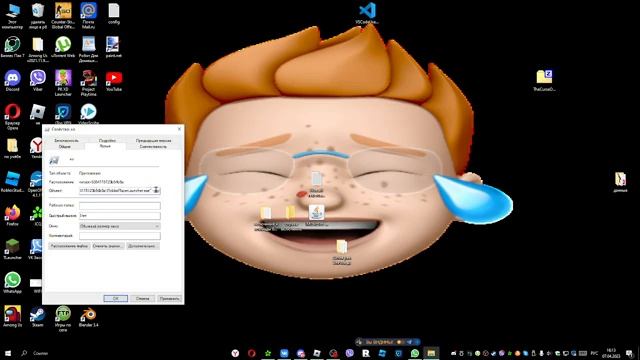Open the TLauncher Minecraft shortcut
This screenshot has height=360, width=640.
pos(12,249)
